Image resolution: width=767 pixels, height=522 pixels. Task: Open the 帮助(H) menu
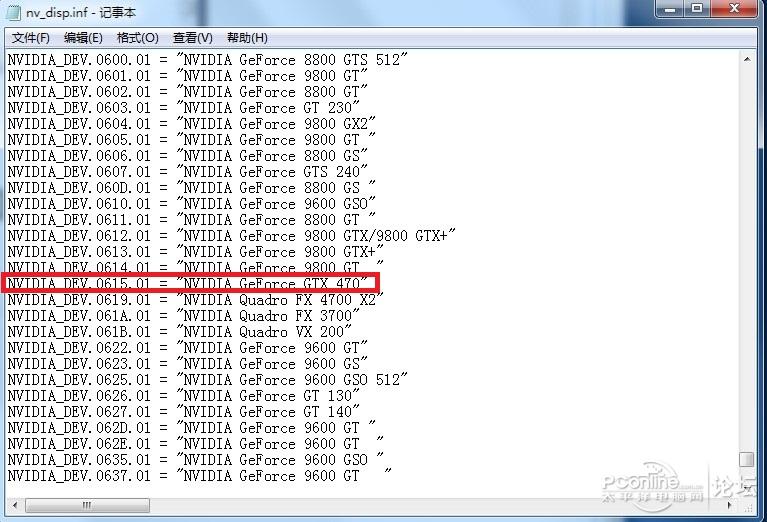click(247, 38)
